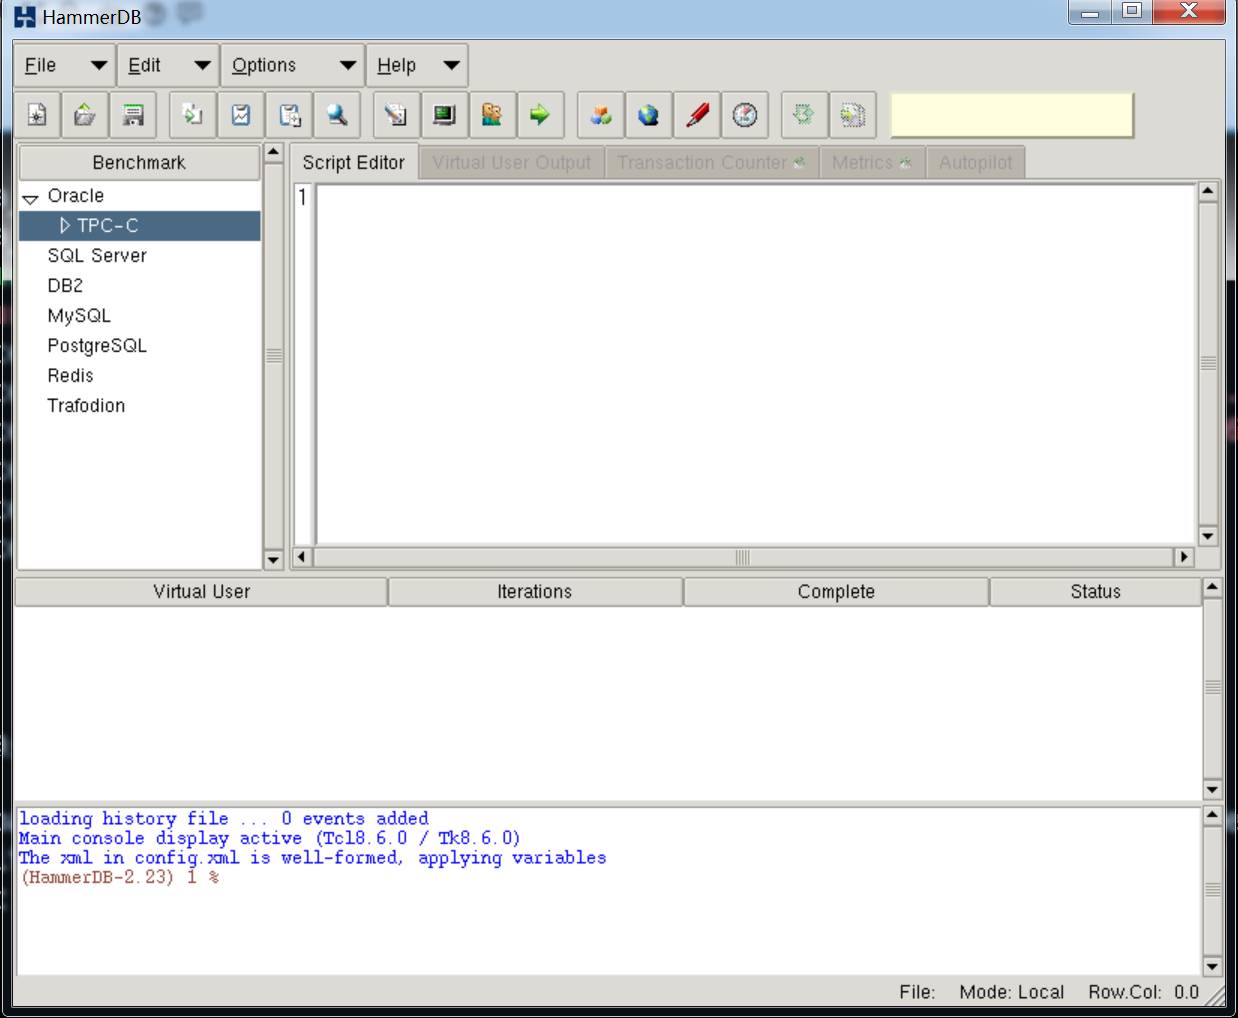Image resolution: width=1238 pixels, height=1018 pixels.
Task: Click the green arrow run icon
Action: (540, 115)
